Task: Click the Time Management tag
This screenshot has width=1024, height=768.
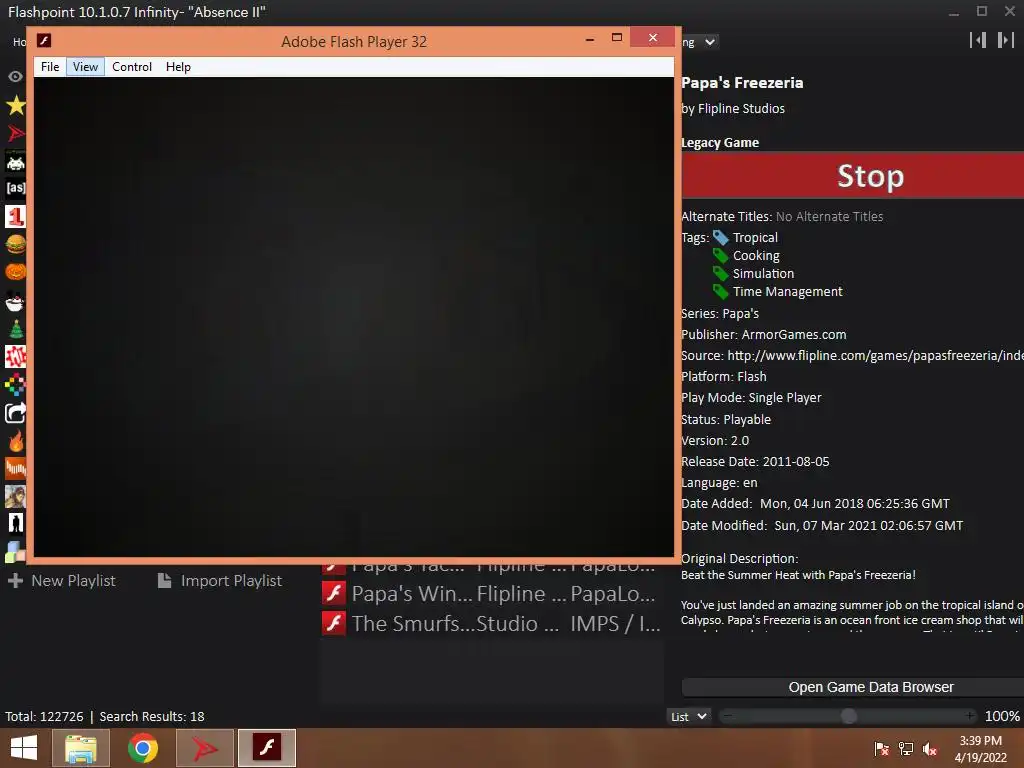Action: point(787,291)
